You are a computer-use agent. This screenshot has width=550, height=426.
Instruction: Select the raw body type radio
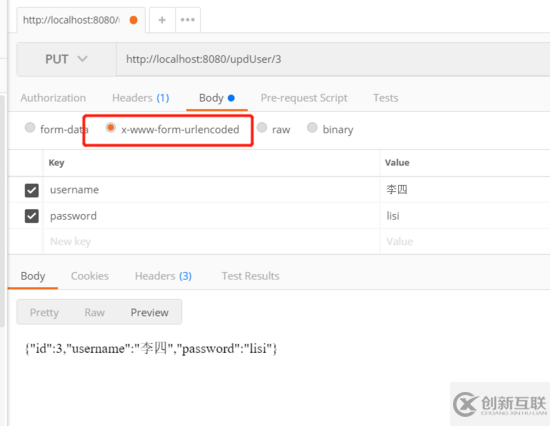(x=262, y=127)
